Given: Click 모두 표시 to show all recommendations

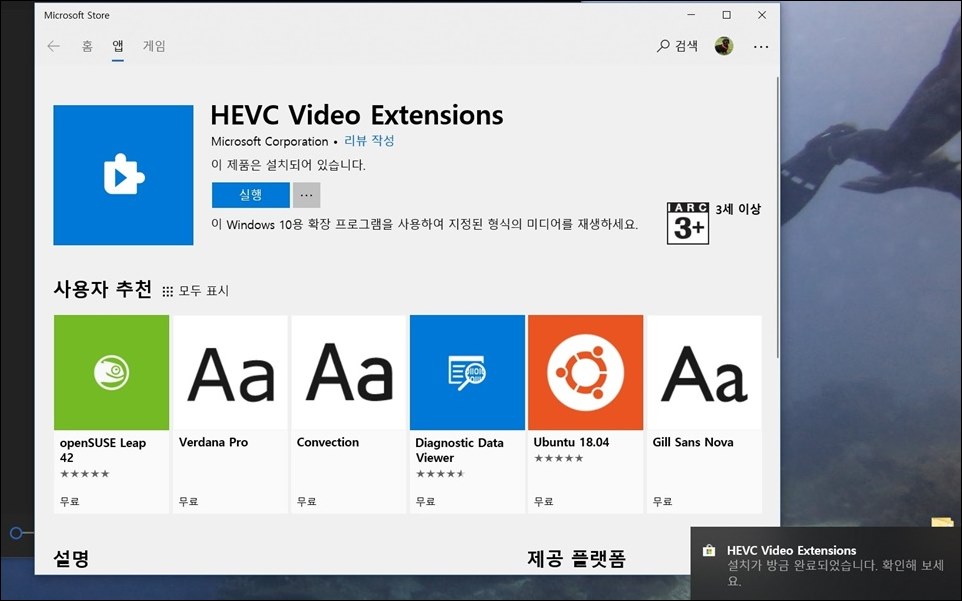Looking at the screenshot, I should pos(196,291).
